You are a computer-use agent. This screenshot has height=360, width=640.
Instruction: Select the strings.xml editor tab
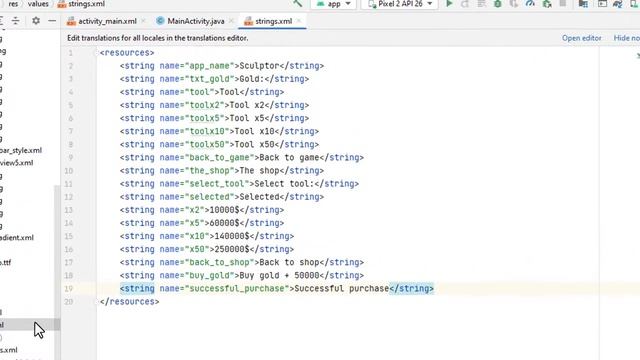273,21
